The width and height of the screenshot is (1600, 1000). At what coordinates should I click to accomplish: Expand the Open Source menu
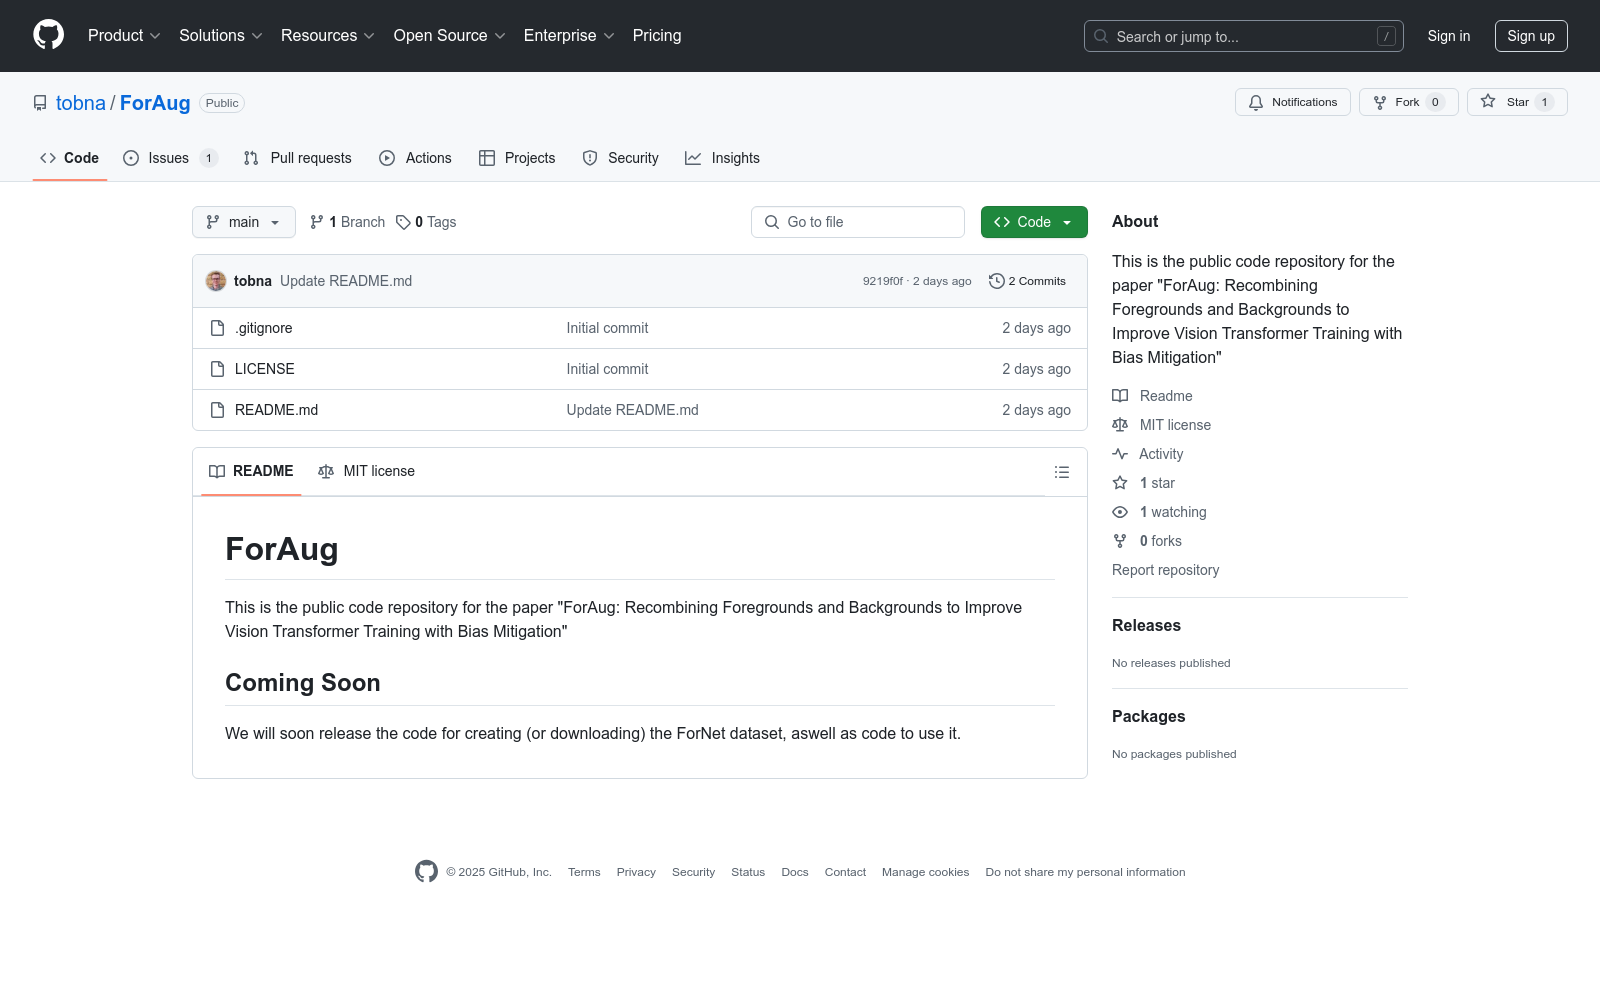coord(450,35)
